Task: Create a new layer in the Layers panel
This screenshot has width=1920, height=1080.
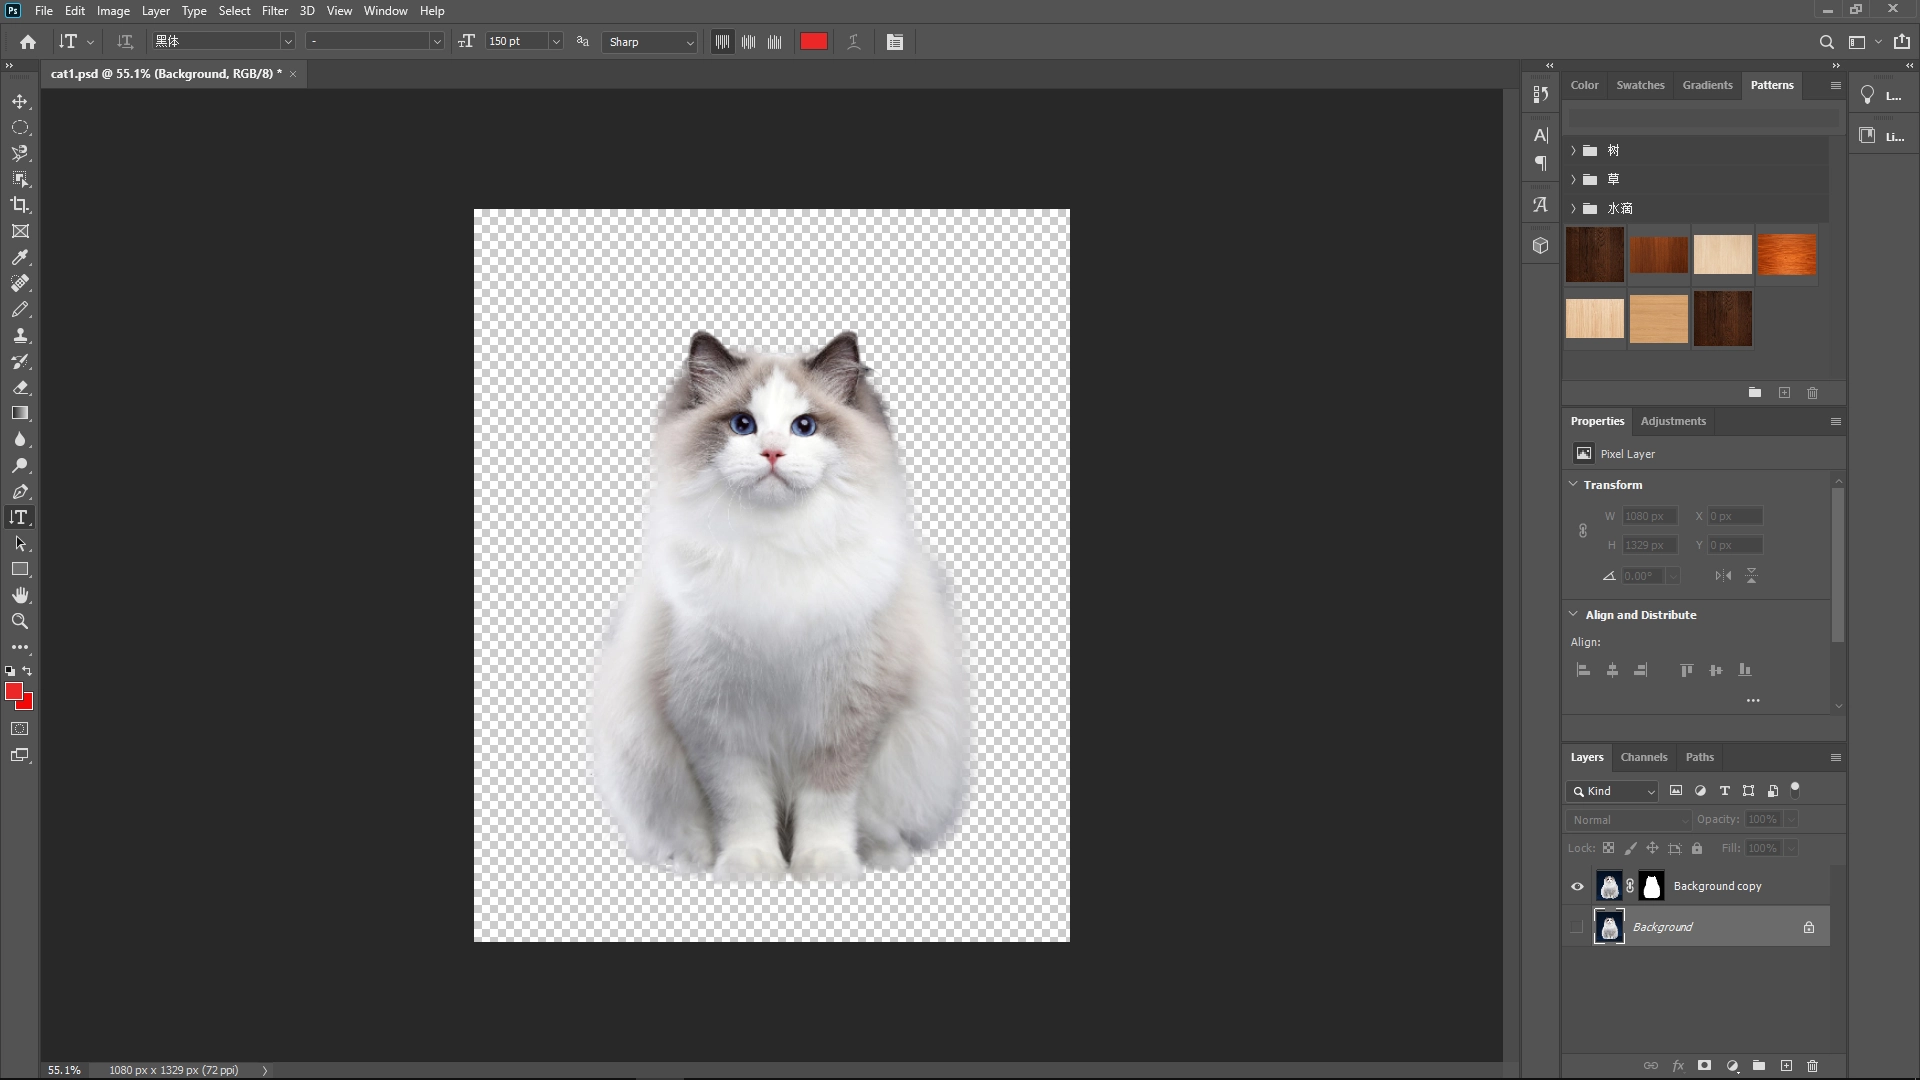Action: [1787, 1066]
